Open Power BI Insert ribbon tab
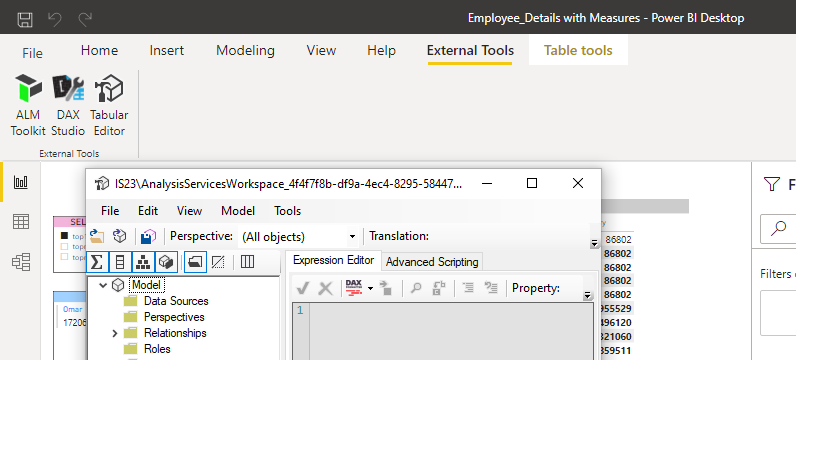This screenshot has width=819, height=460. tap(167, 51)
